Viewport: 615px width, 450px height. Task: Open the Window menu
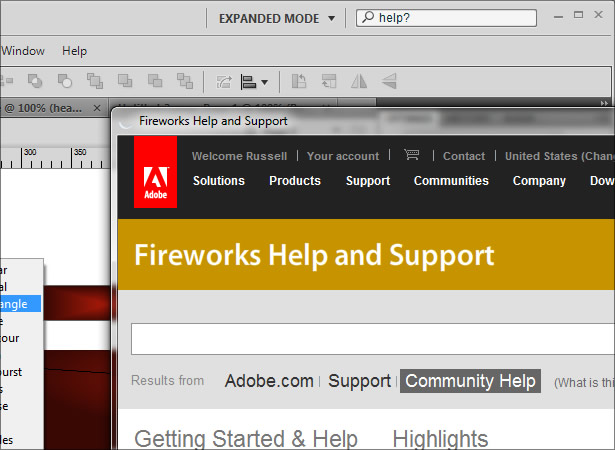[23, 51]
